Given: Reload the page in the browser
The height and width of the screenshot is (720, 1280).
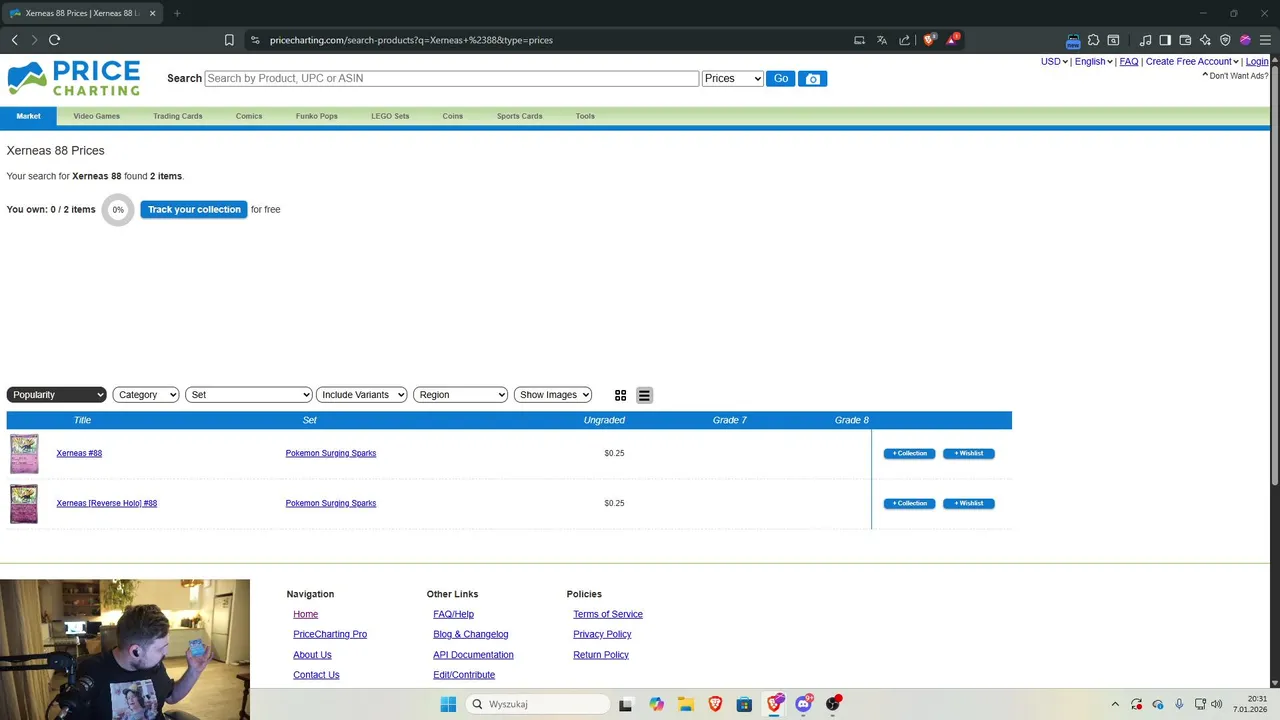Looking at the screenshot, I should click(54, 40).
